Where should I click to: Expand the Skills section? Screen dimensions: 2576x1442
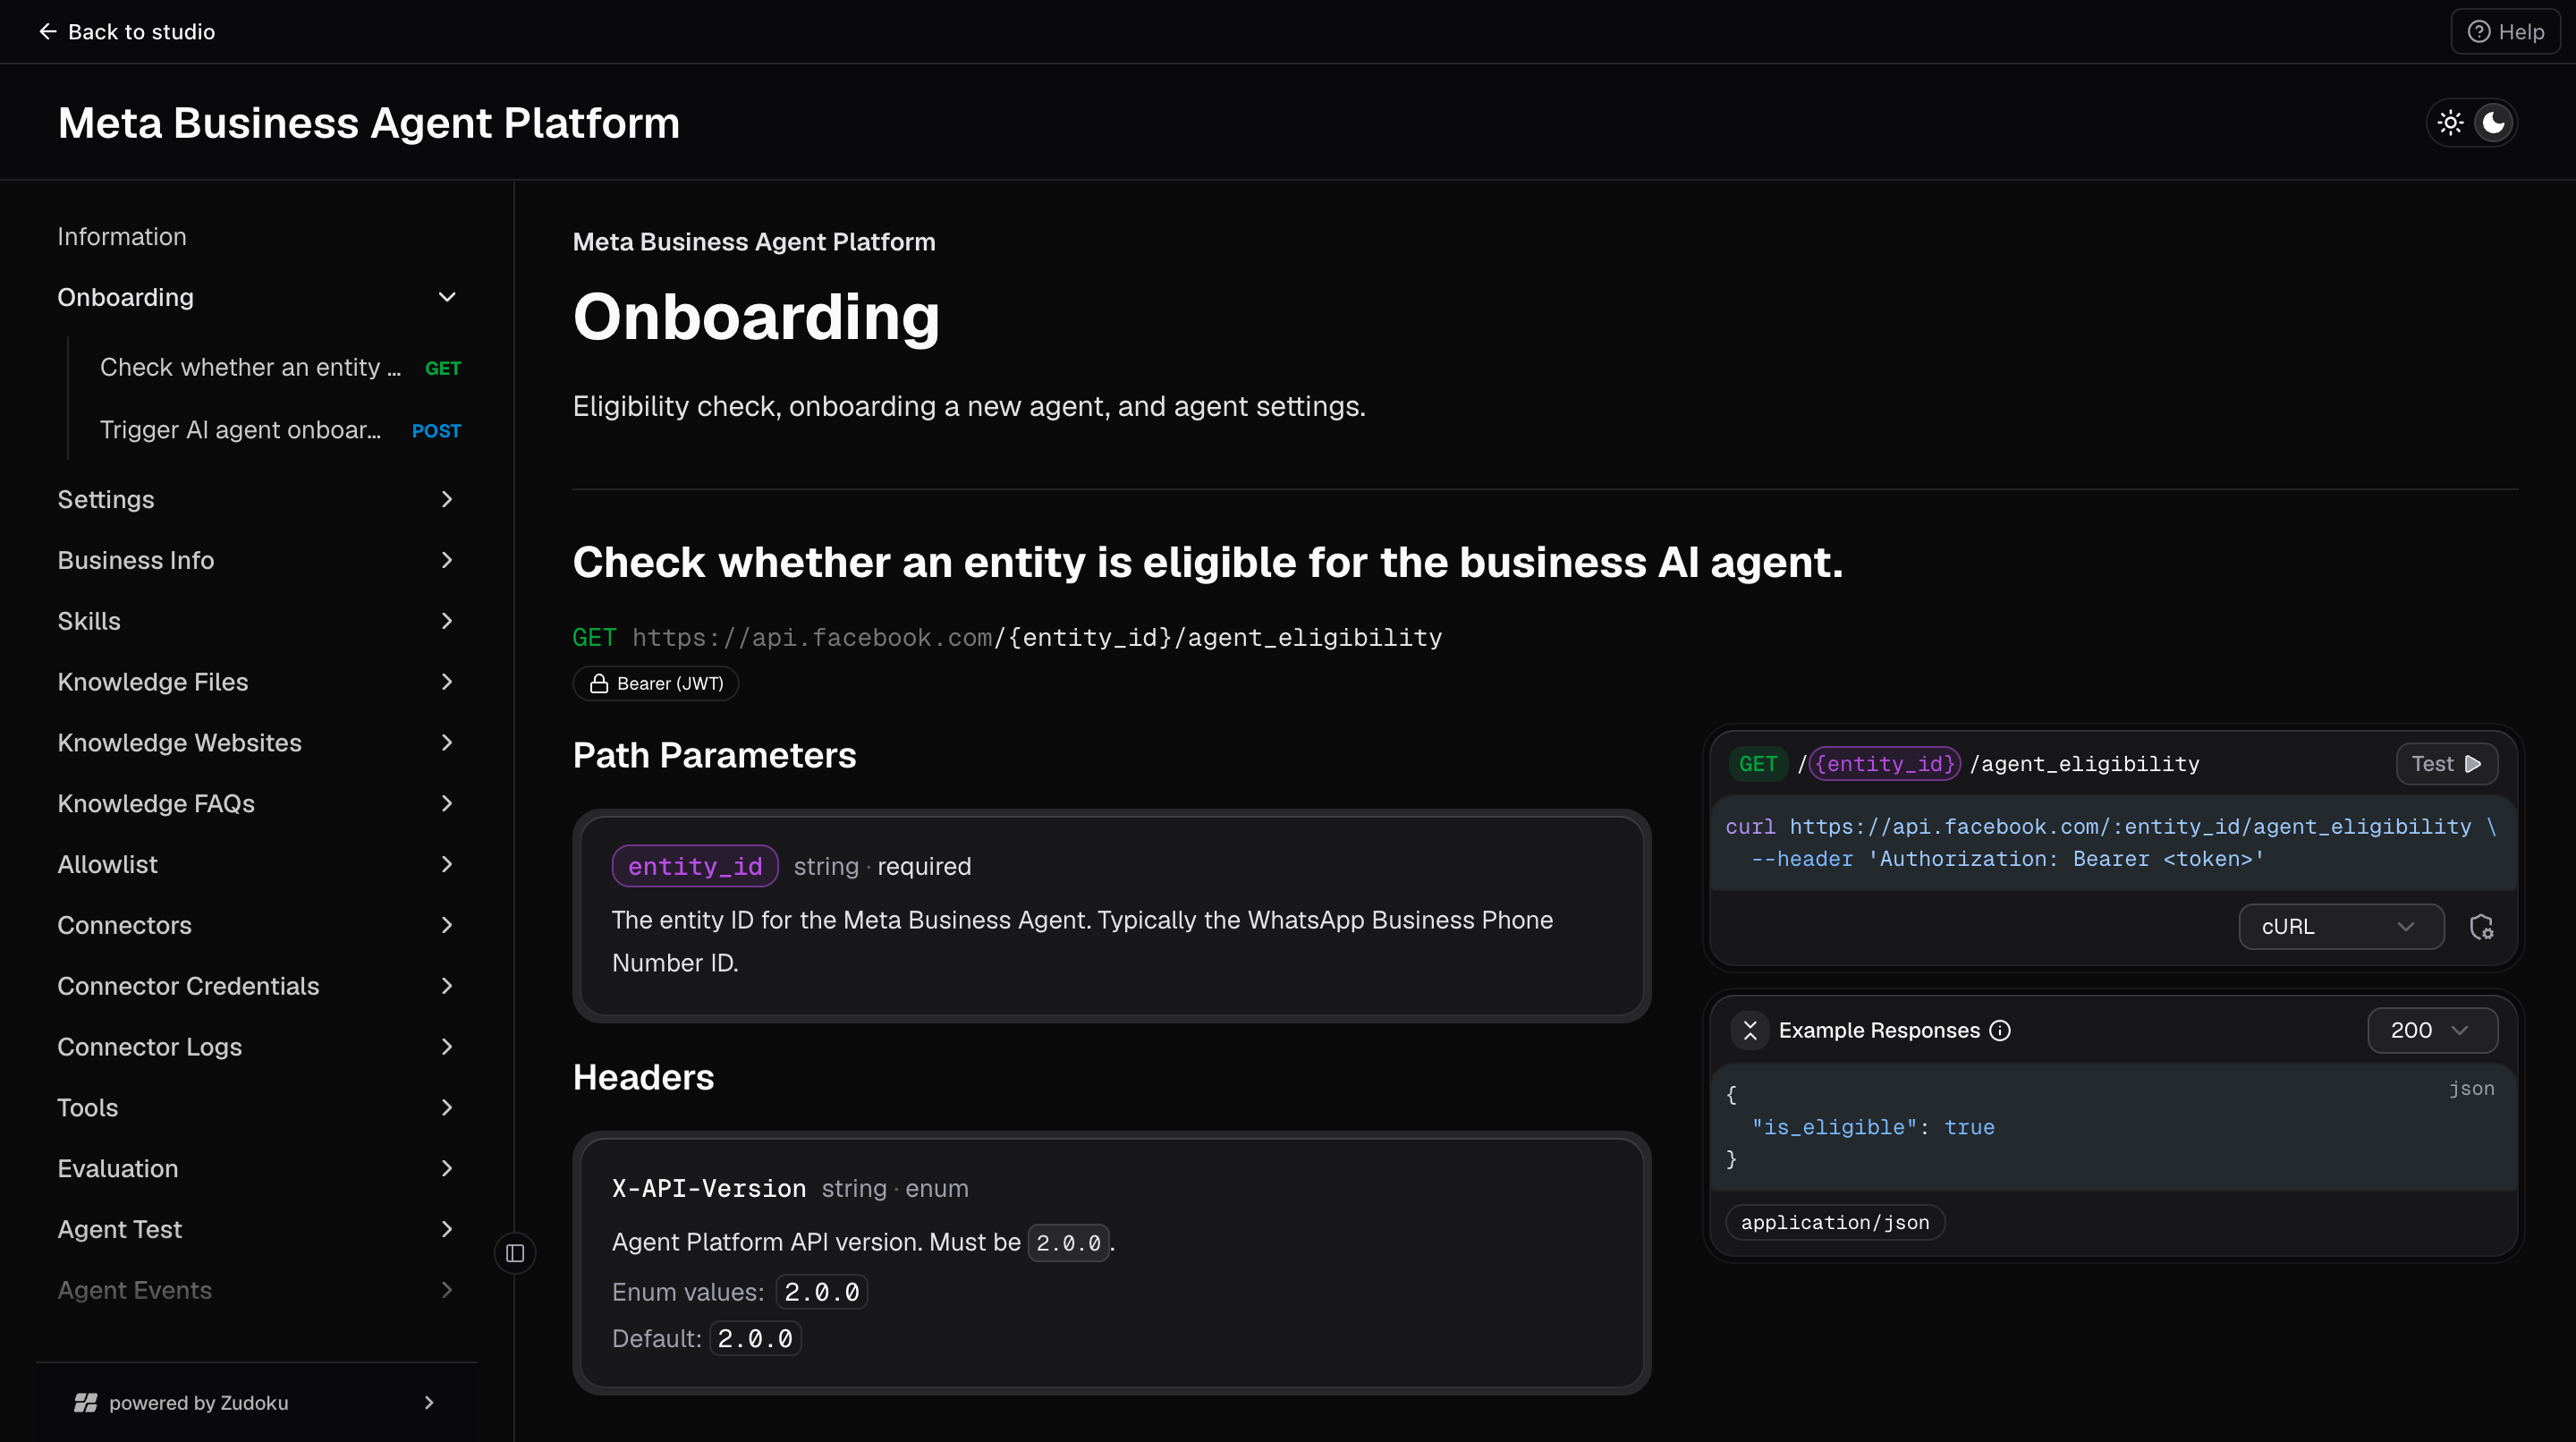257,621
